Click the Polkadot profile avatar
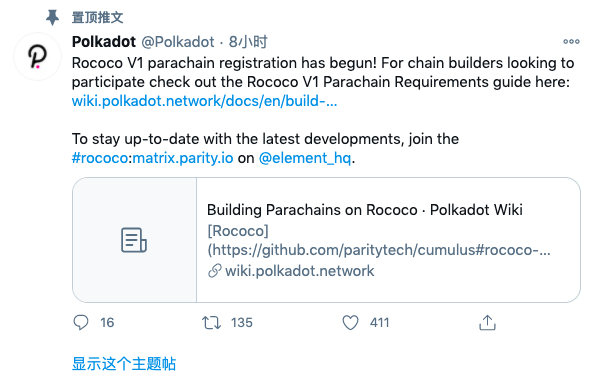 coord(38,57)
